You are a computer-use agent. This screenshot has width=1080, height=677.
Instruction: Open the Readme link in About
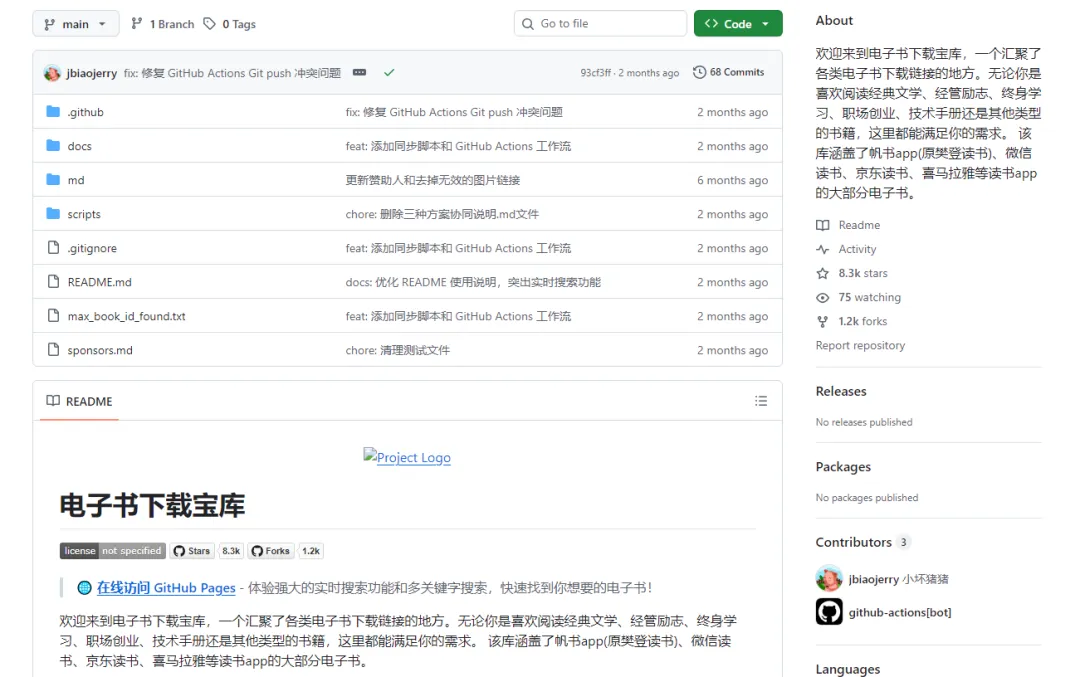pyautogui.click(x=859, y=225)
